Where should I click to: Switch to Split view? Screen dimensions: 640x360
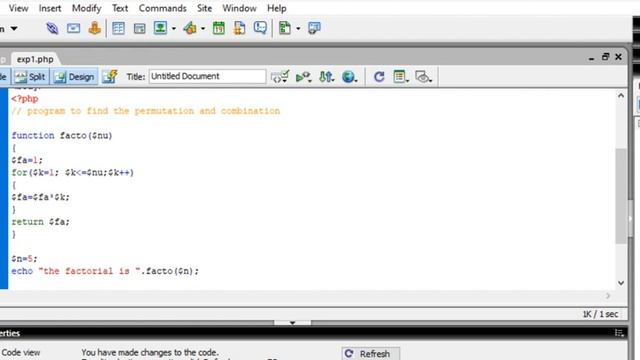coord(31,77)
